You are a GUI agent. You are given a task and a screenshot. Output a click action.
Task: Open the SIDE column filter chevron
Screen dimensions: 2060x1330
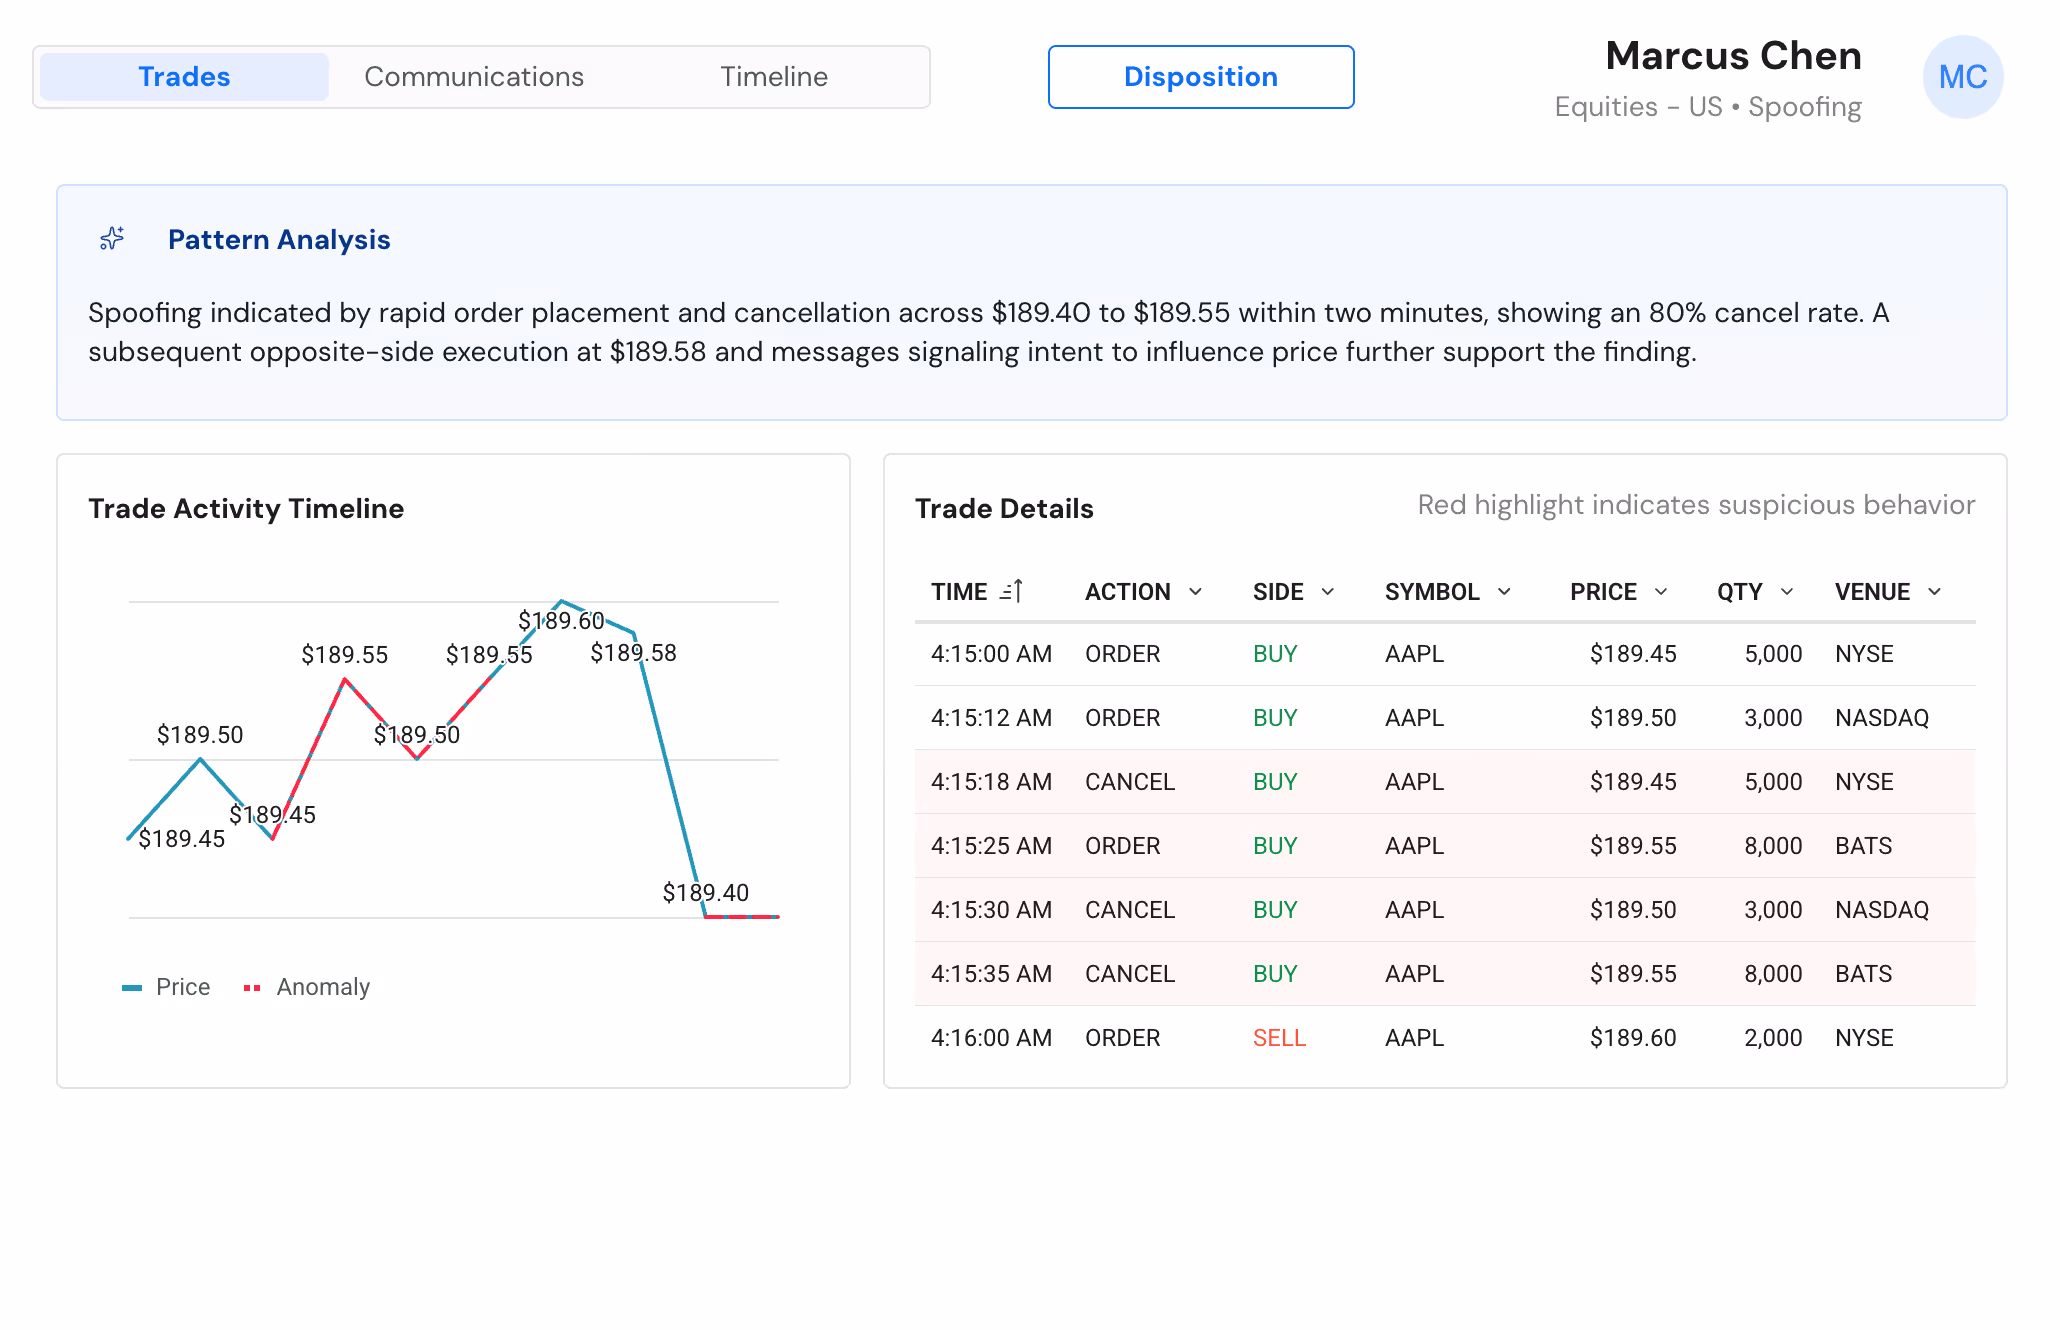click(1328, 592)
